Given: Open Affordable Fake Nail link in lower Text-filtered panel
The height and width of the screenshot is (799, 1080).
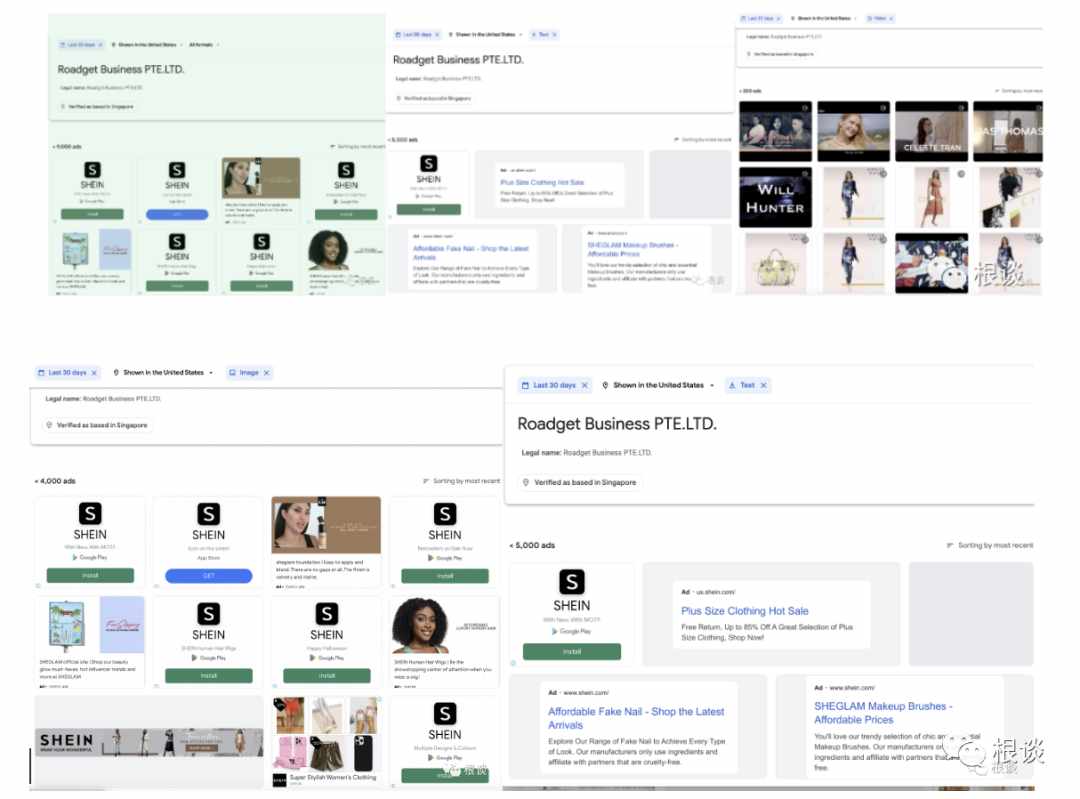Looking at the screenshot, I should [636, 718].
